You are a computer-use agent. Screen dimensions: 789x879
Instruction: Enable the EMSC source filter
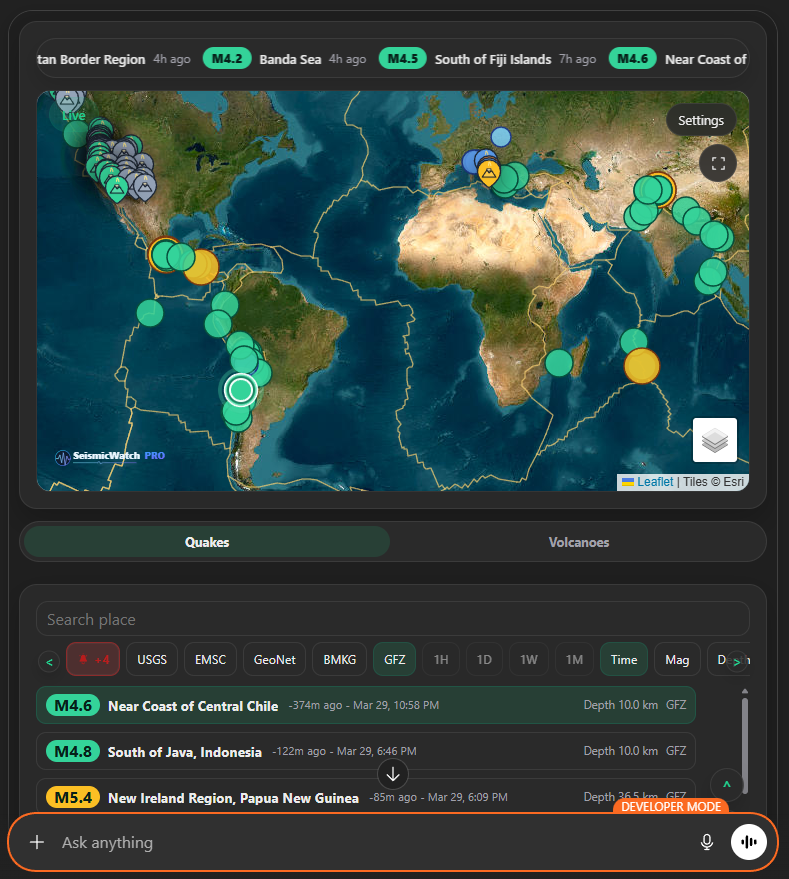[x=210, y=660]
